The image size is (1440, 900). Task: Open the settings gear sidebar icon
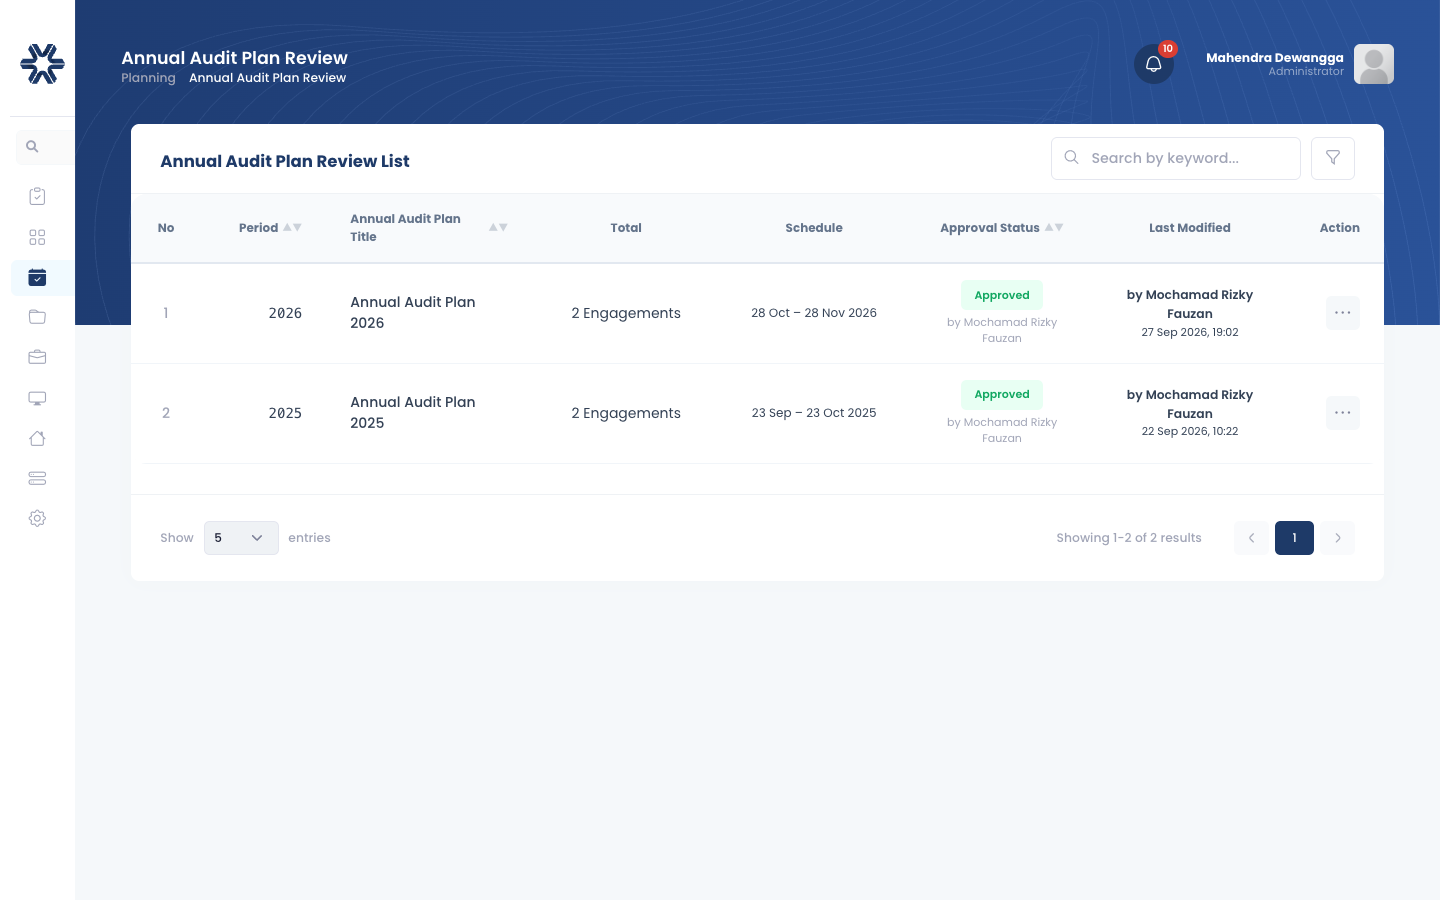tap(37, 518)
